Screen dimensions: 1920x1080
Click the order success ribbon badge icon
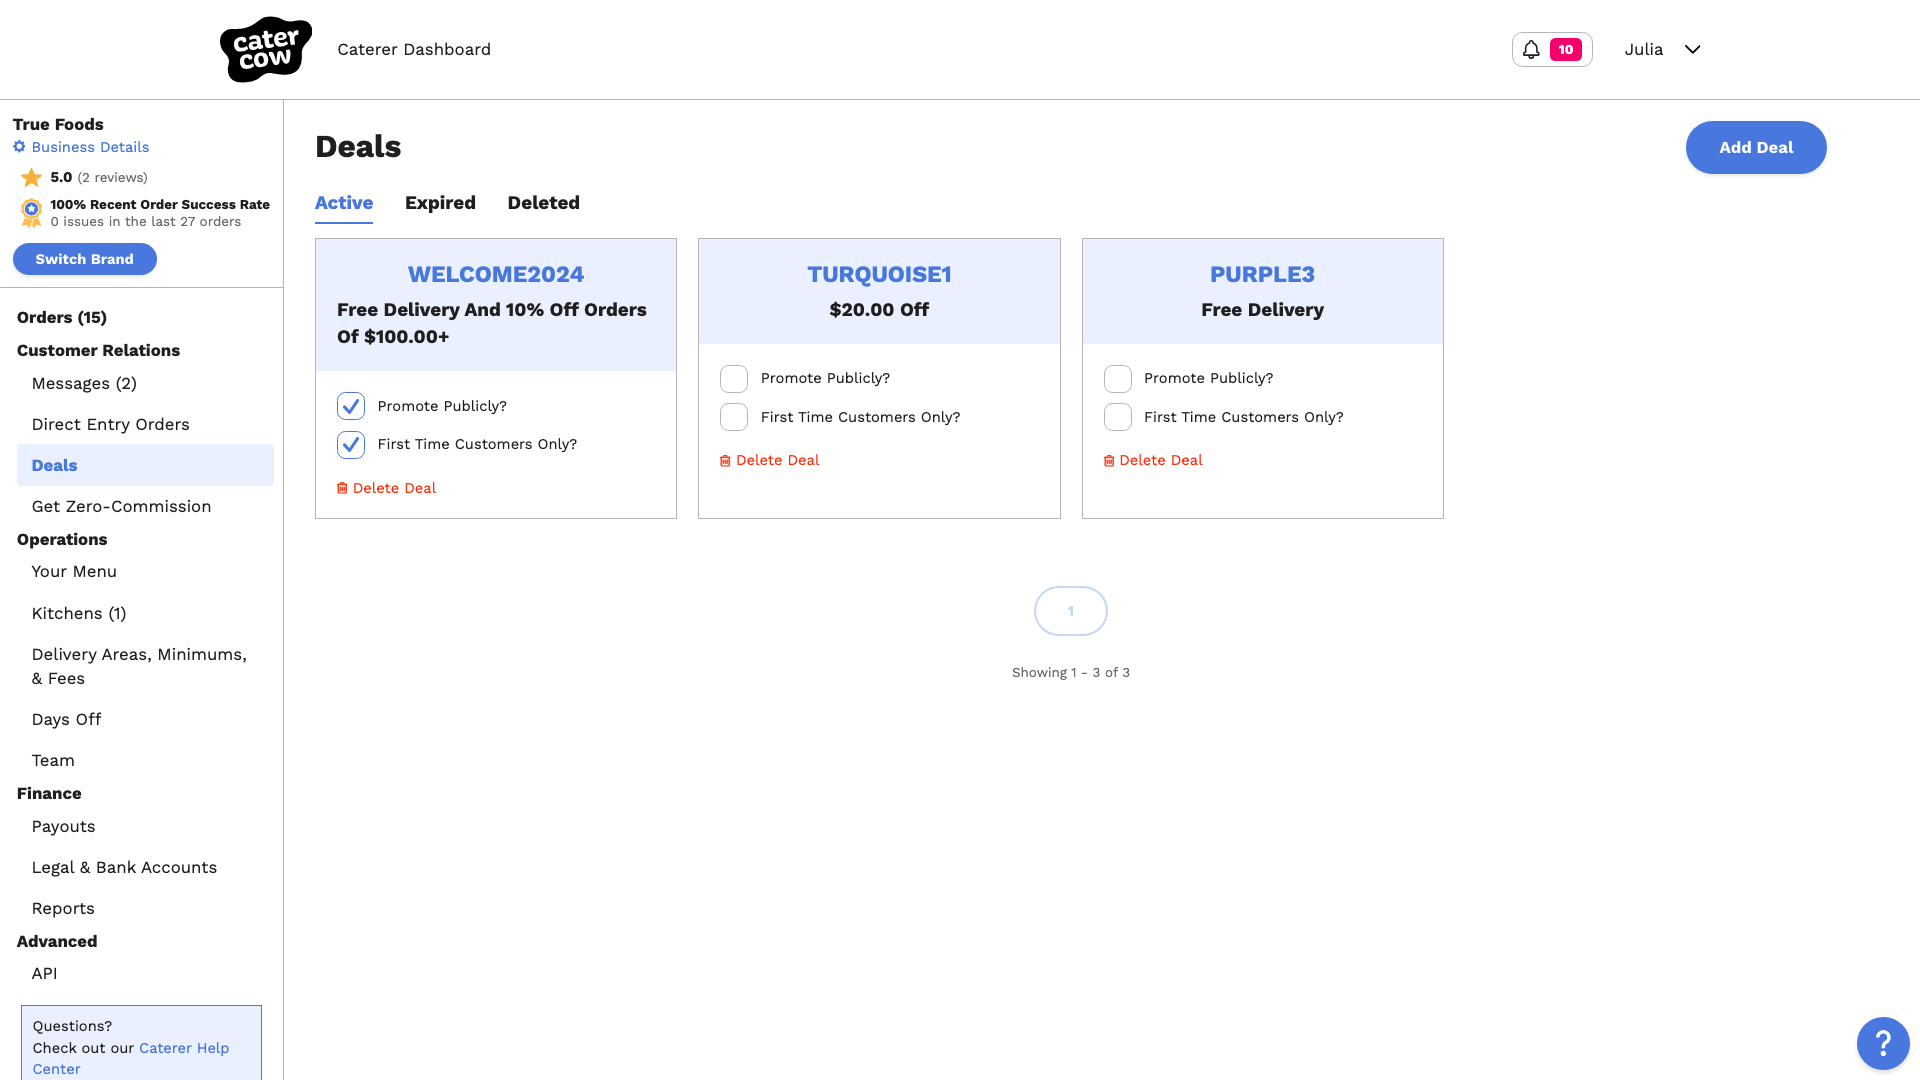(32, 212)
